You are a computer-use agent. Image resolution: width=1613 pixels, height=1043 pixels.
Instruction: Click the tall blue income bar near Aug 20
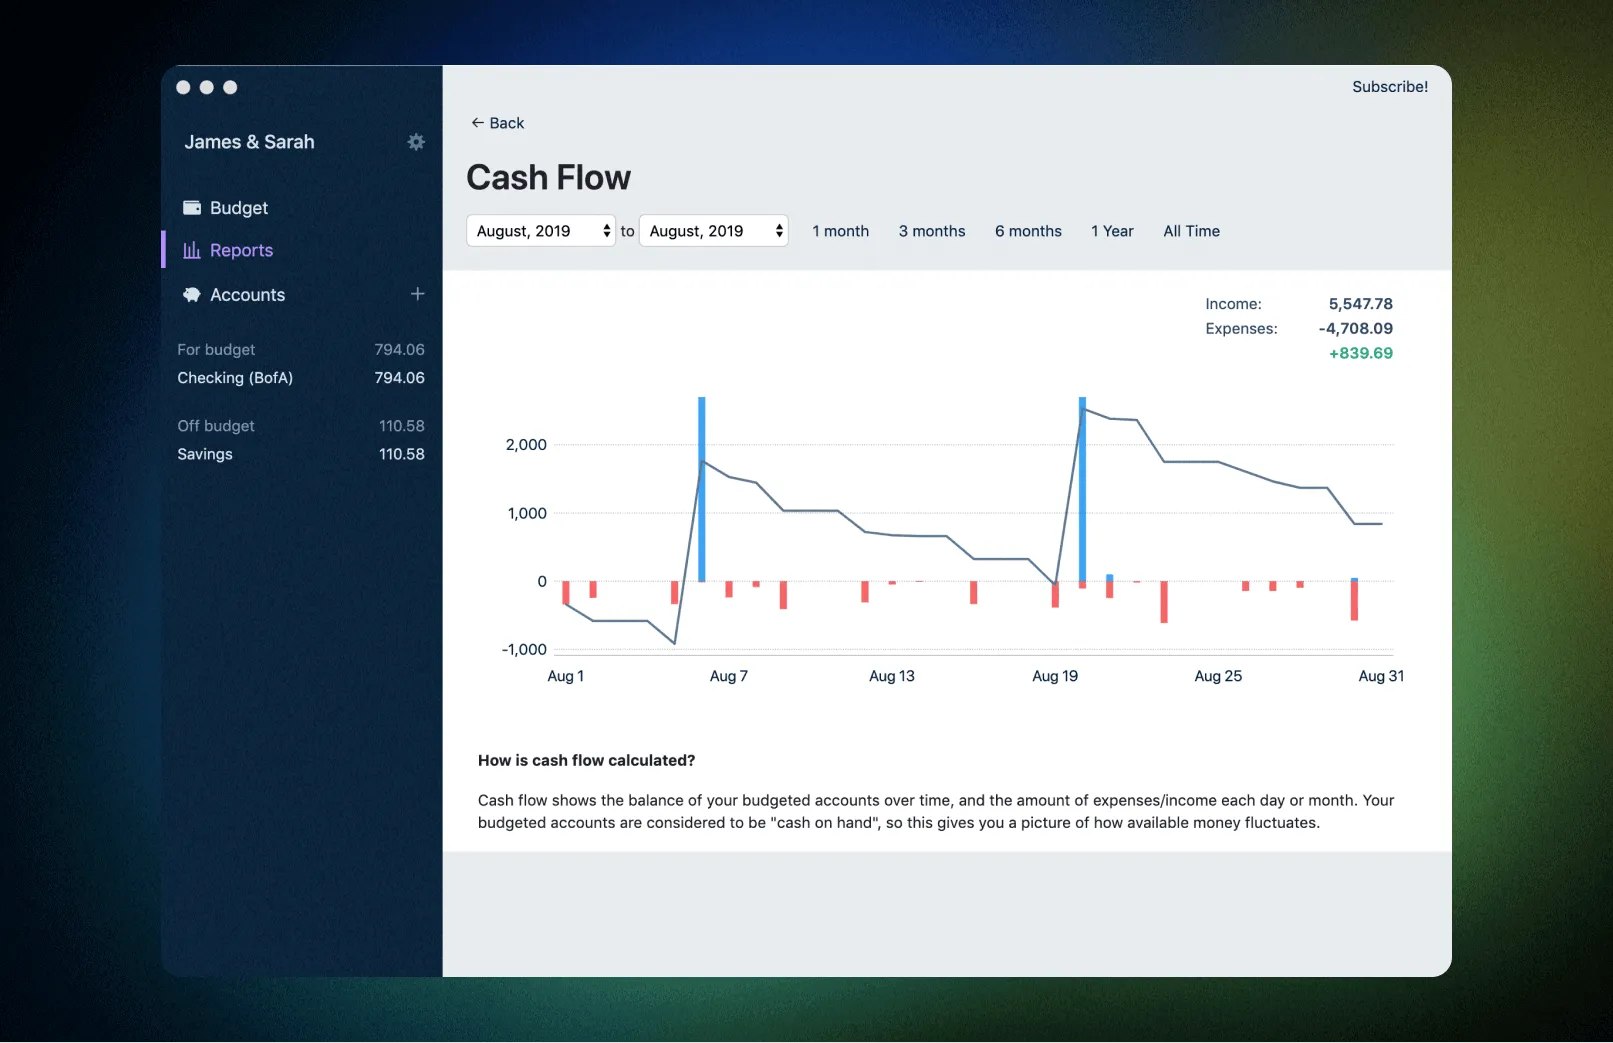click(1082, 489)
